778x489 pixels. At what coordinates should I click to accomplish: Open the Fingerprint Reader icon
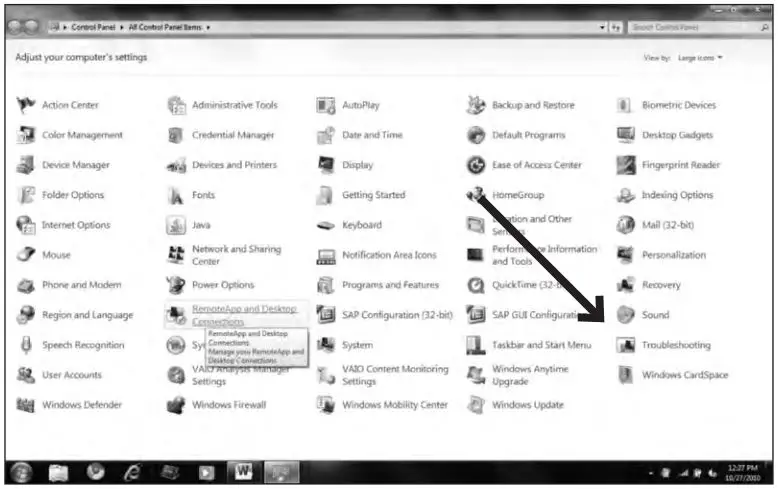pyautogui.click(x=625, y=165)
